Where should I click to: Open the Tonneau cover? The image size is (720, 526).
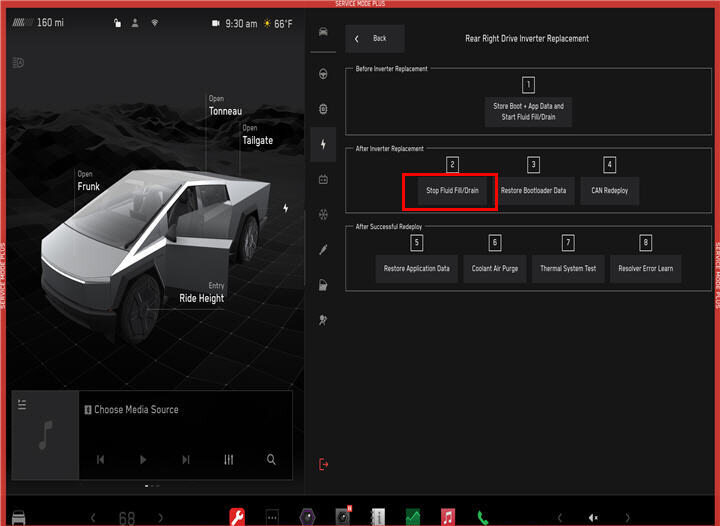(x=225, y=106)
